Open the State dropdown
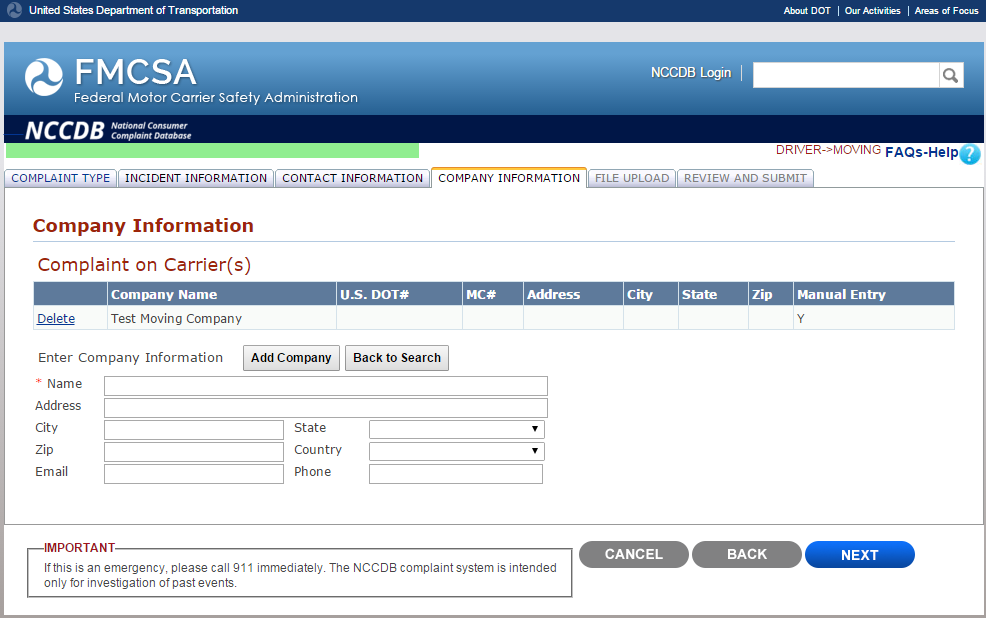The image size is (986, 618). coord(457,429)
